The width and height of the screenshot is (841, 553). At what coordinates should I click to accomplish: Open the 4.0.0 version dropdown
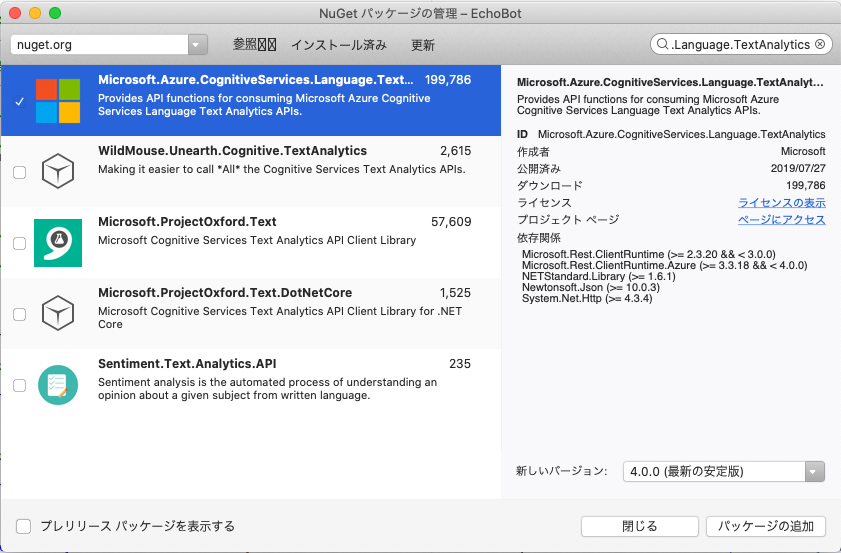724,471
